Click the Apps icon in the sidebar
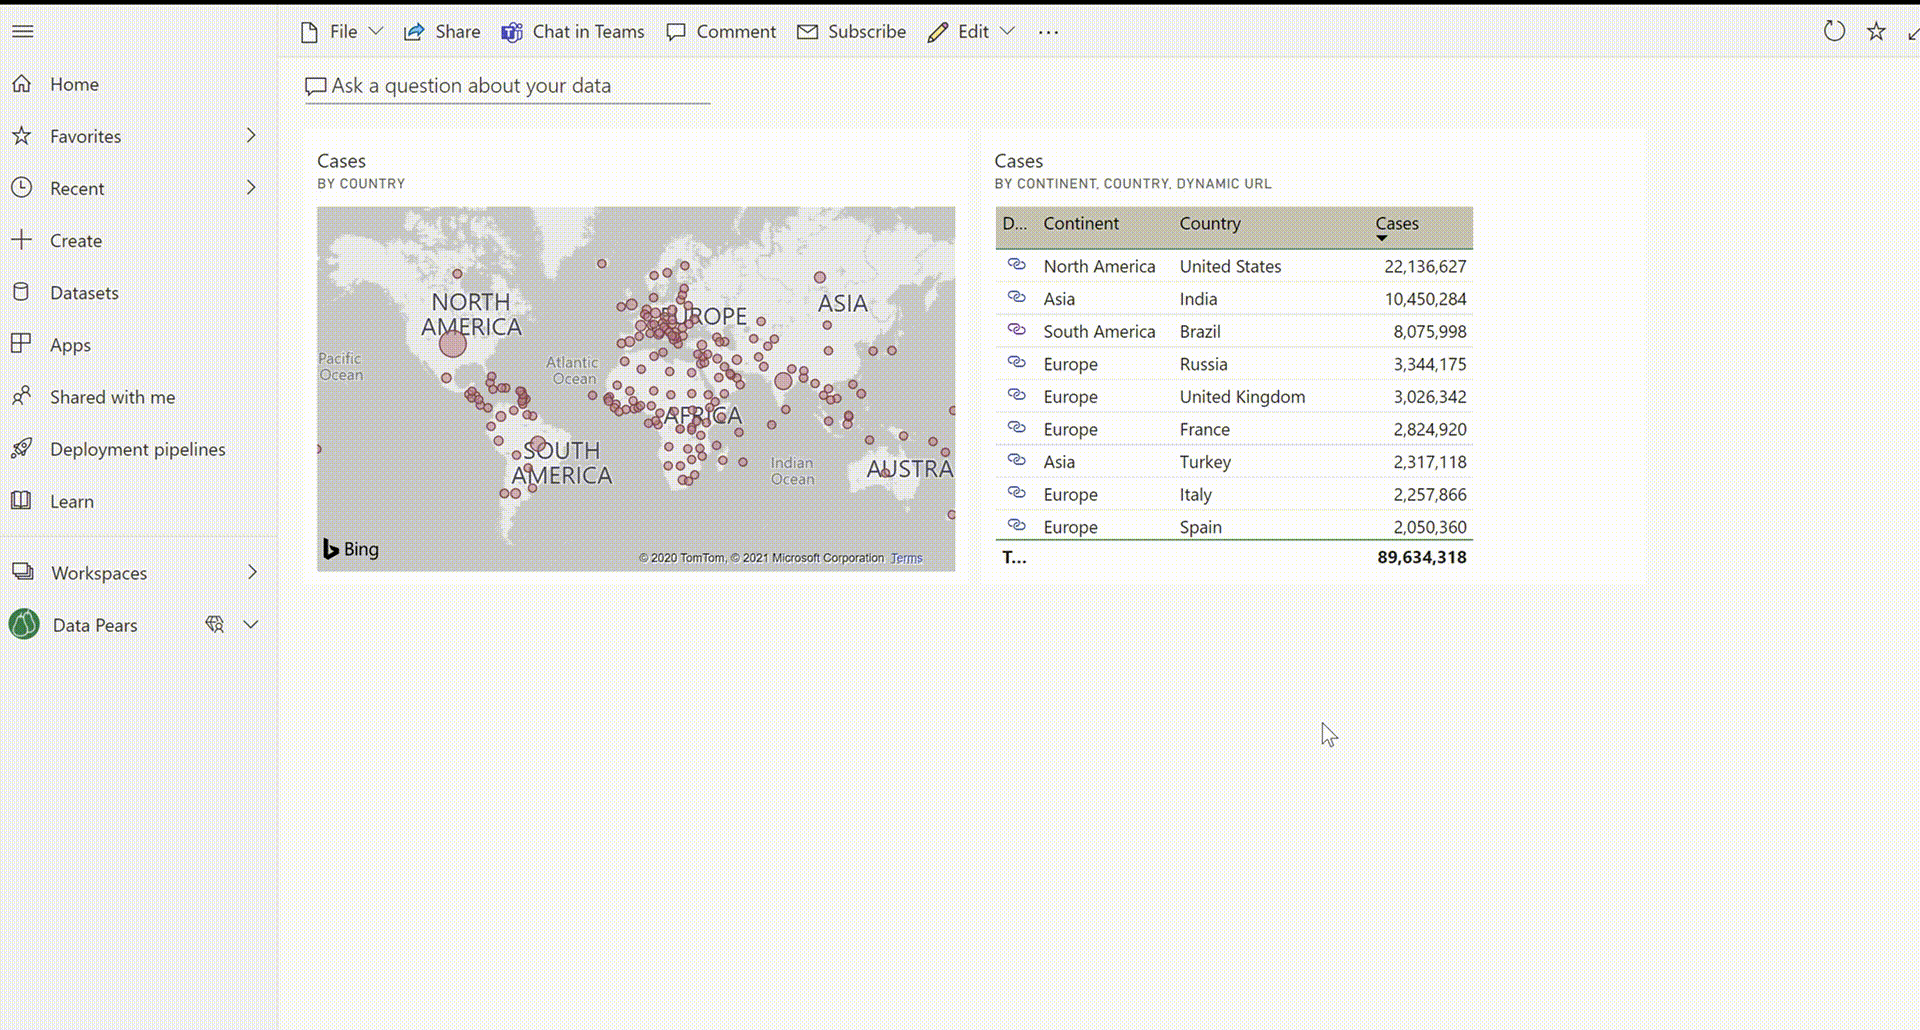This screenshot has height=1030, width=1920. [x=22, y=344]
